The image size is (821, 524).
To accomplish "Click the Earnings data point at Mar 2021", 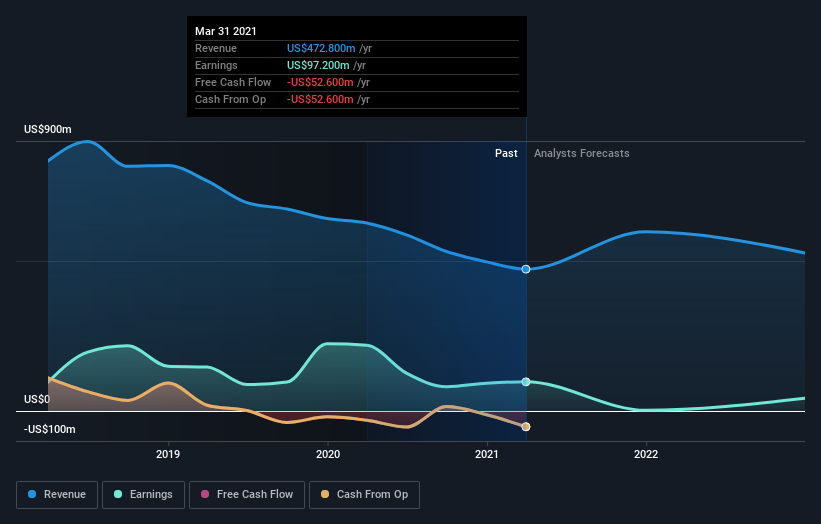I will click(526, 382).
